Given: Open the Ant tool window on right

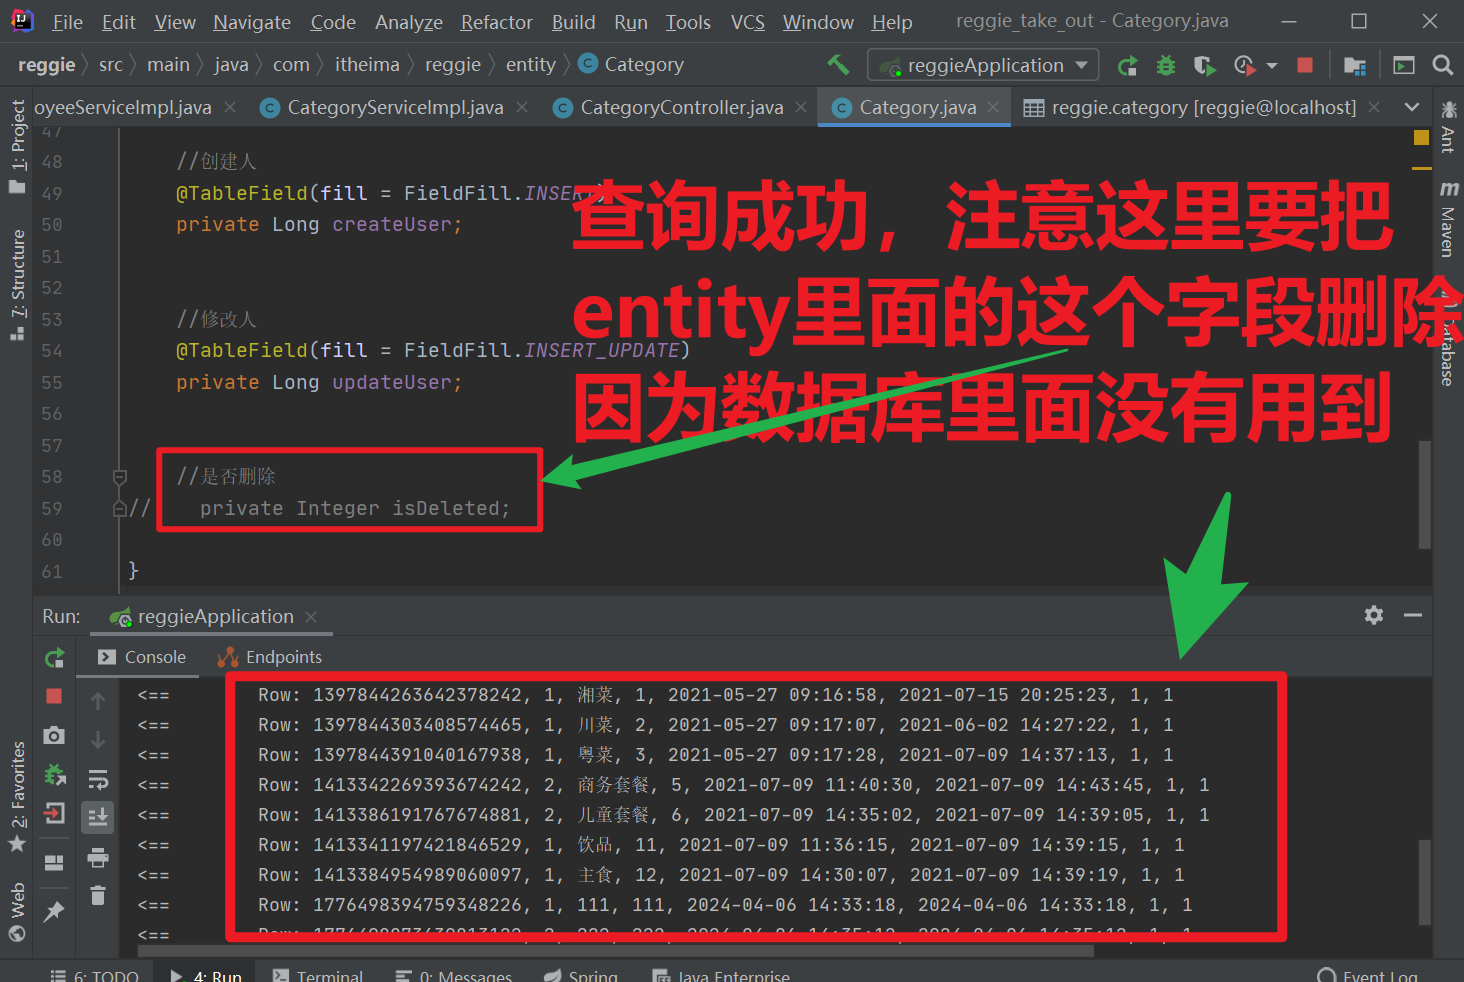Looking at the screenshot, I should [x=1448, y=126].
